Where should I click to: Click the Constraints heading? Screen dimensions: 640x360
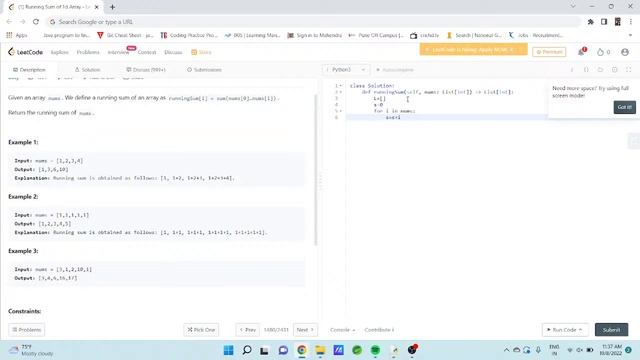click(24, 311)
